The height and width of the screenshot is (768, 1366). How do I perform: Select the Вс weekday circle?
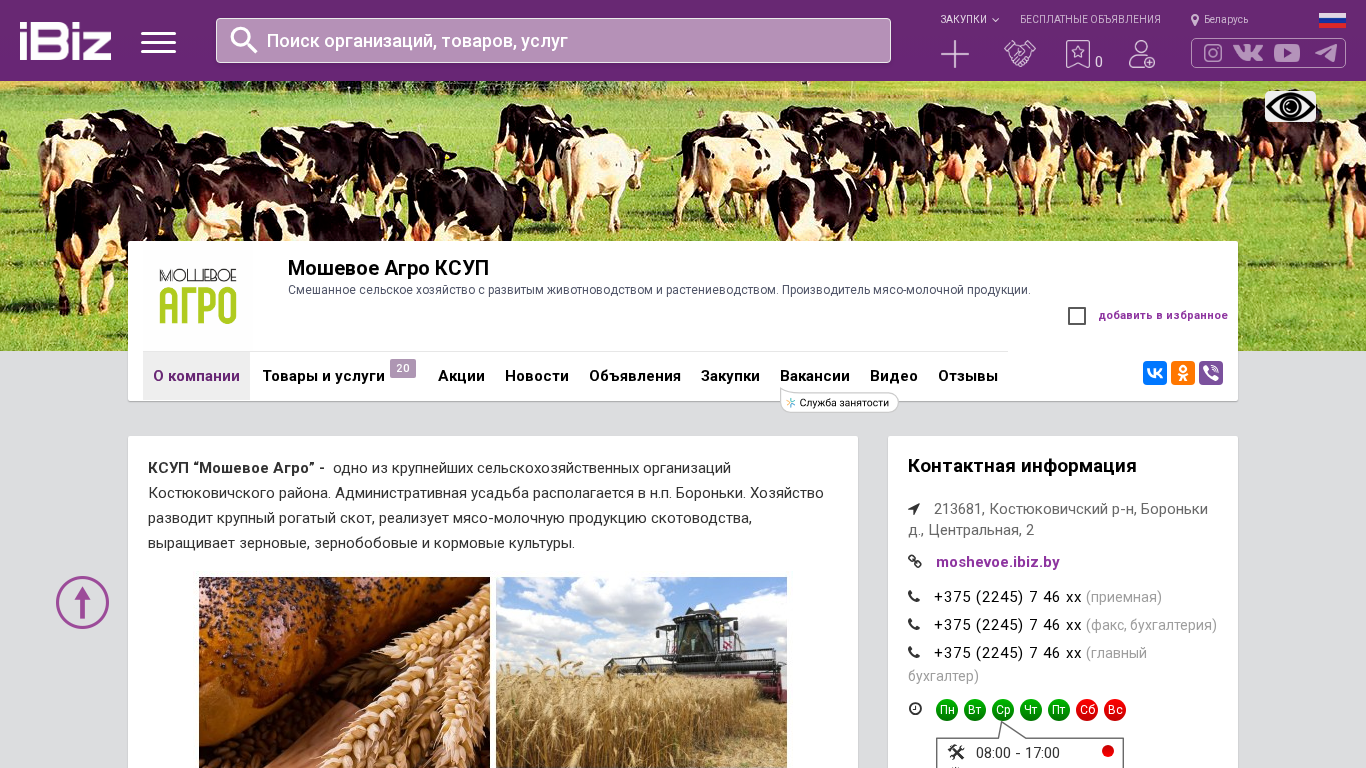(x=1115, y=710)
